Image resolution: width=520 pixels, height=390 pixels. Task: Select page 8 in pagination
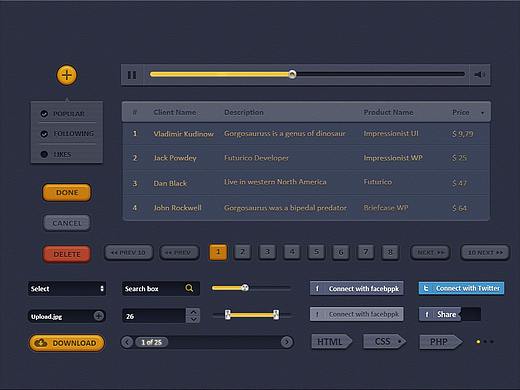click(390, 252)
